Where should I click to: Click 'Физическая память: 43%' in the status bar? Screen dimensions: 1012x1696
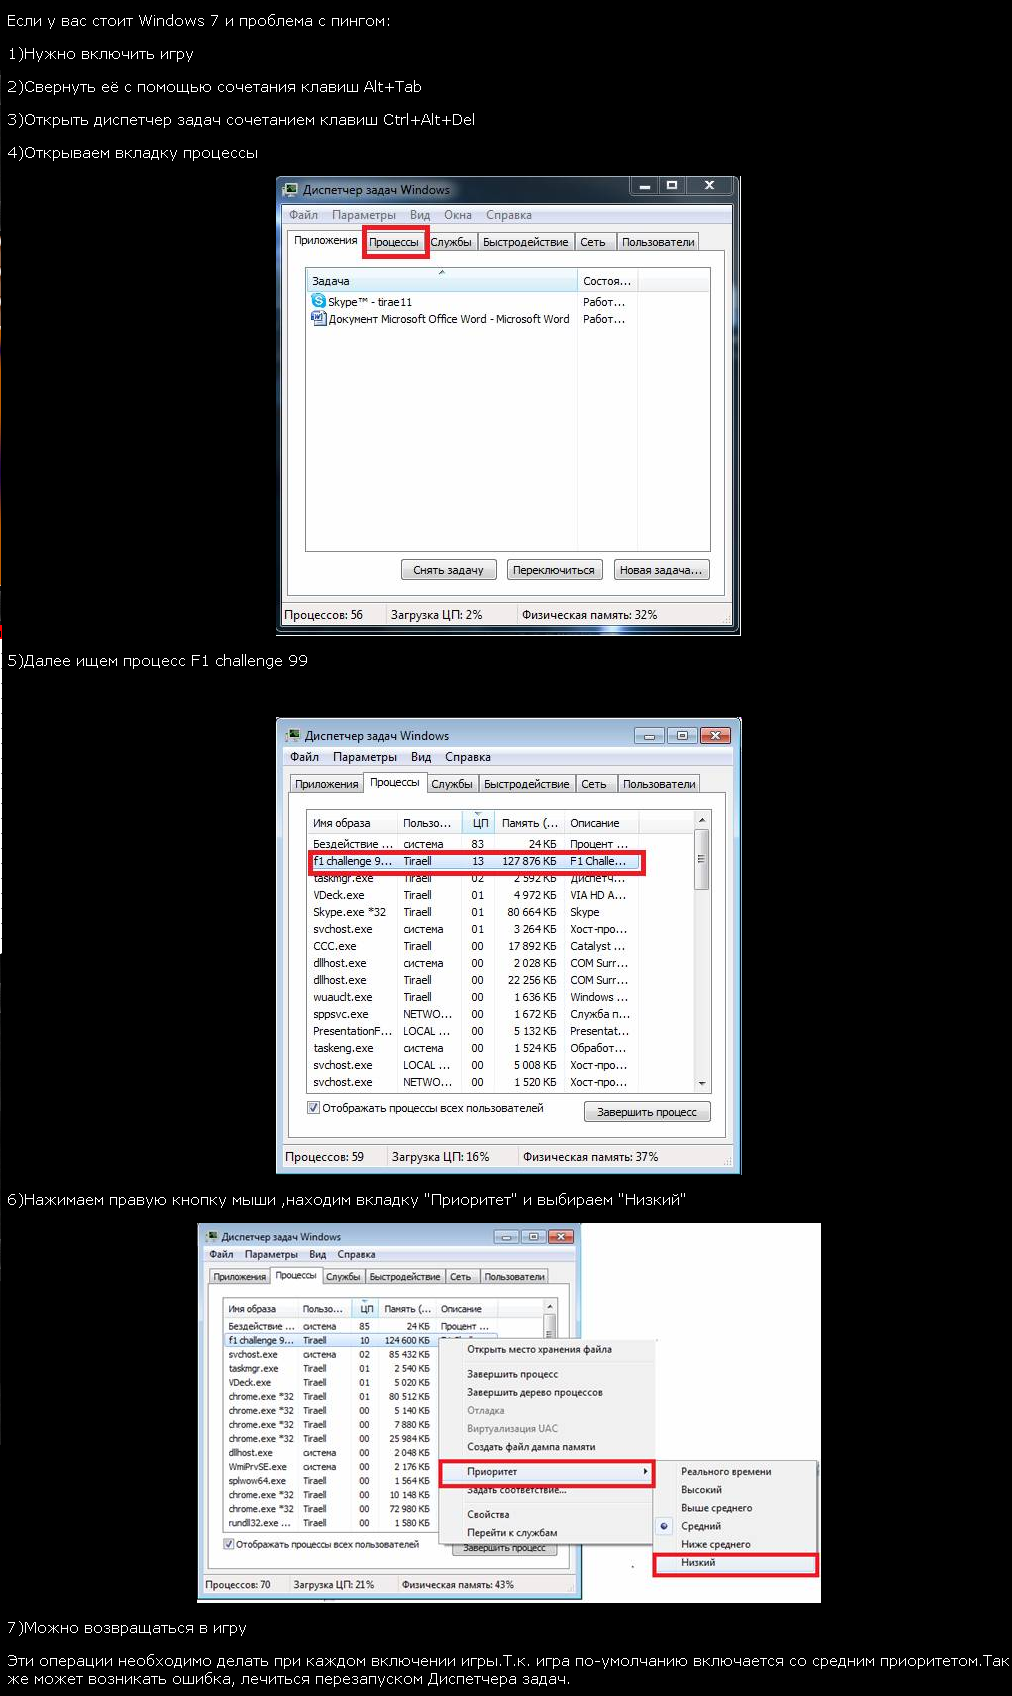click(x=457, y=1584)
